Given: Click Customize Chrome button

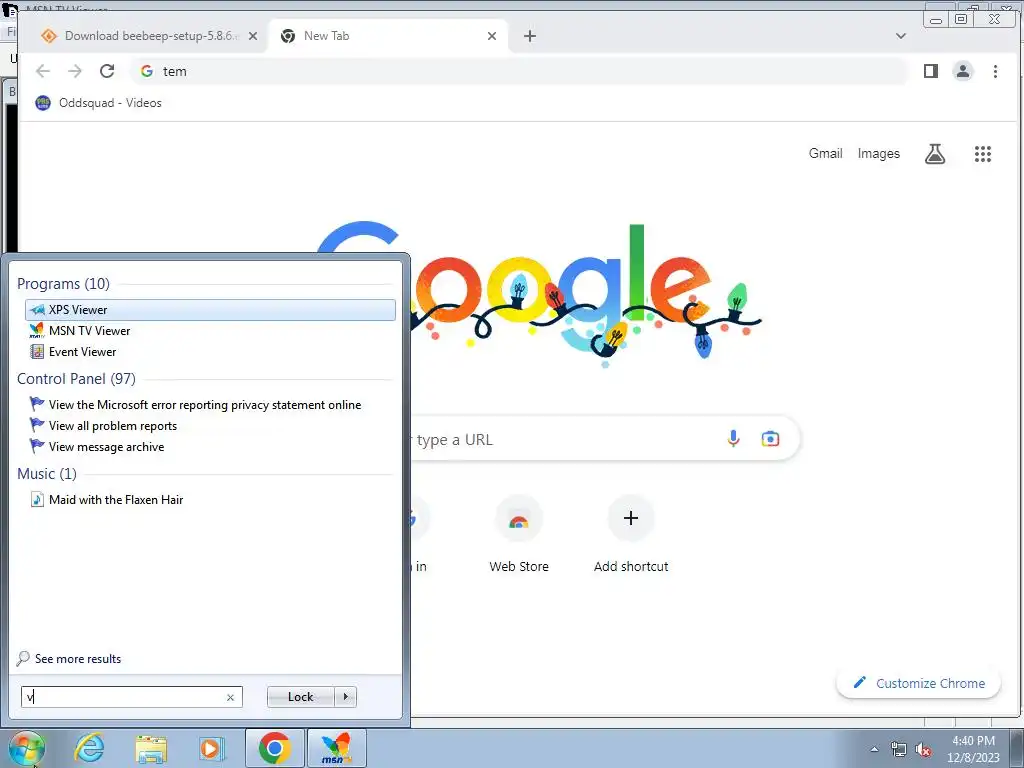Looking at the screenshot, I should [x=919, y=683].
